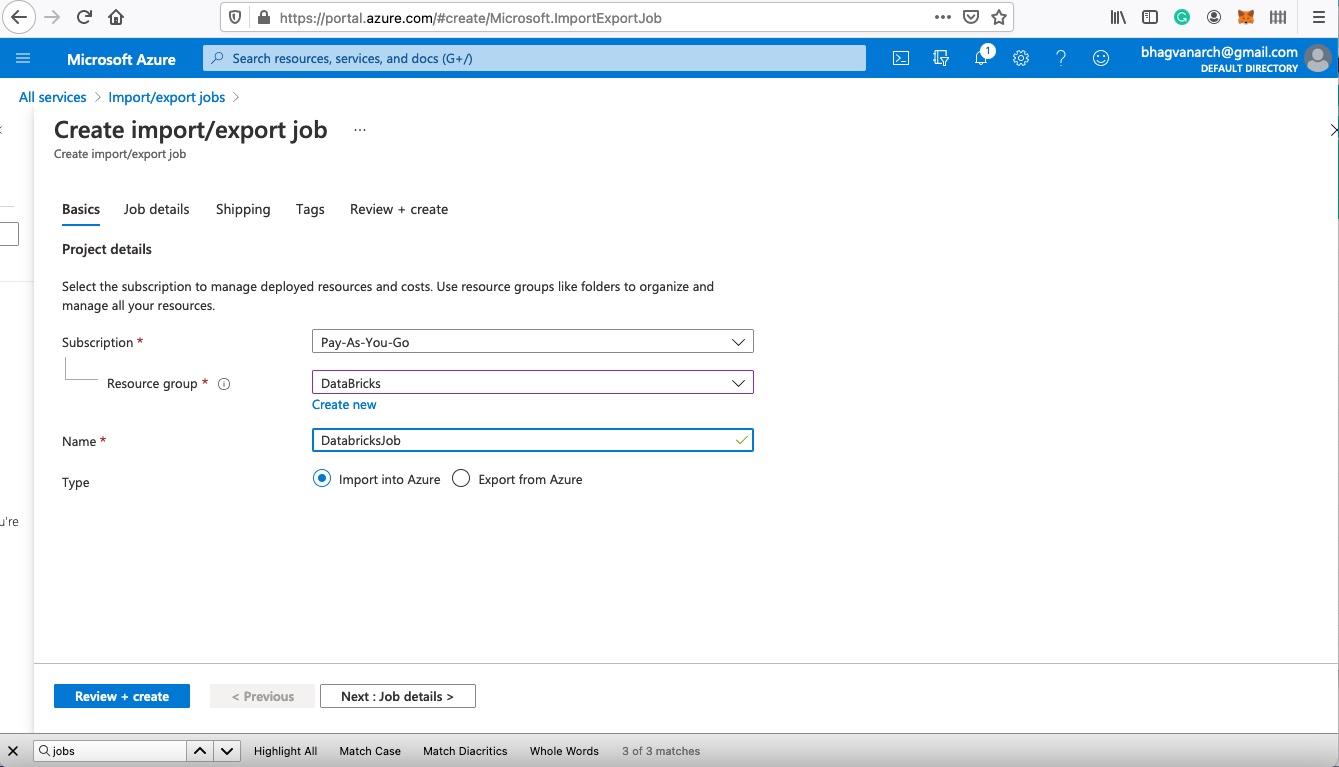Open the browser home page icon
The height and width of the screenshot is (767, 1339).
(116, 17)
